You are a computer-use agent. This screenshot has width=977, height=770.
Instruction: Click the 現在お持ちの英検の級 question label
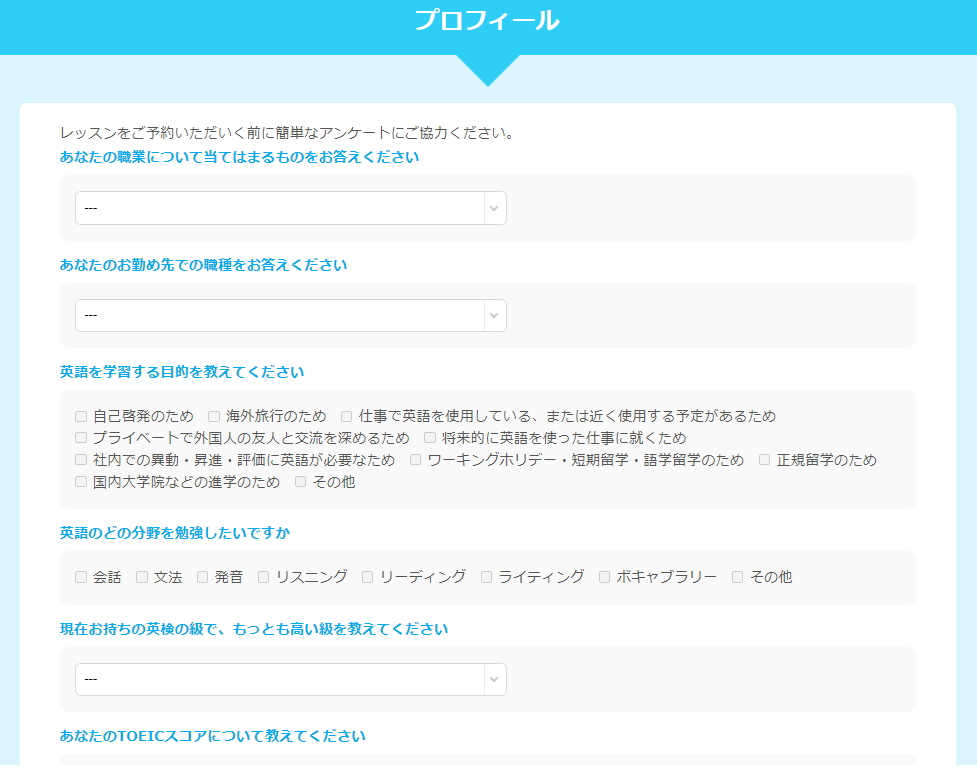click(x=254, y=629)
